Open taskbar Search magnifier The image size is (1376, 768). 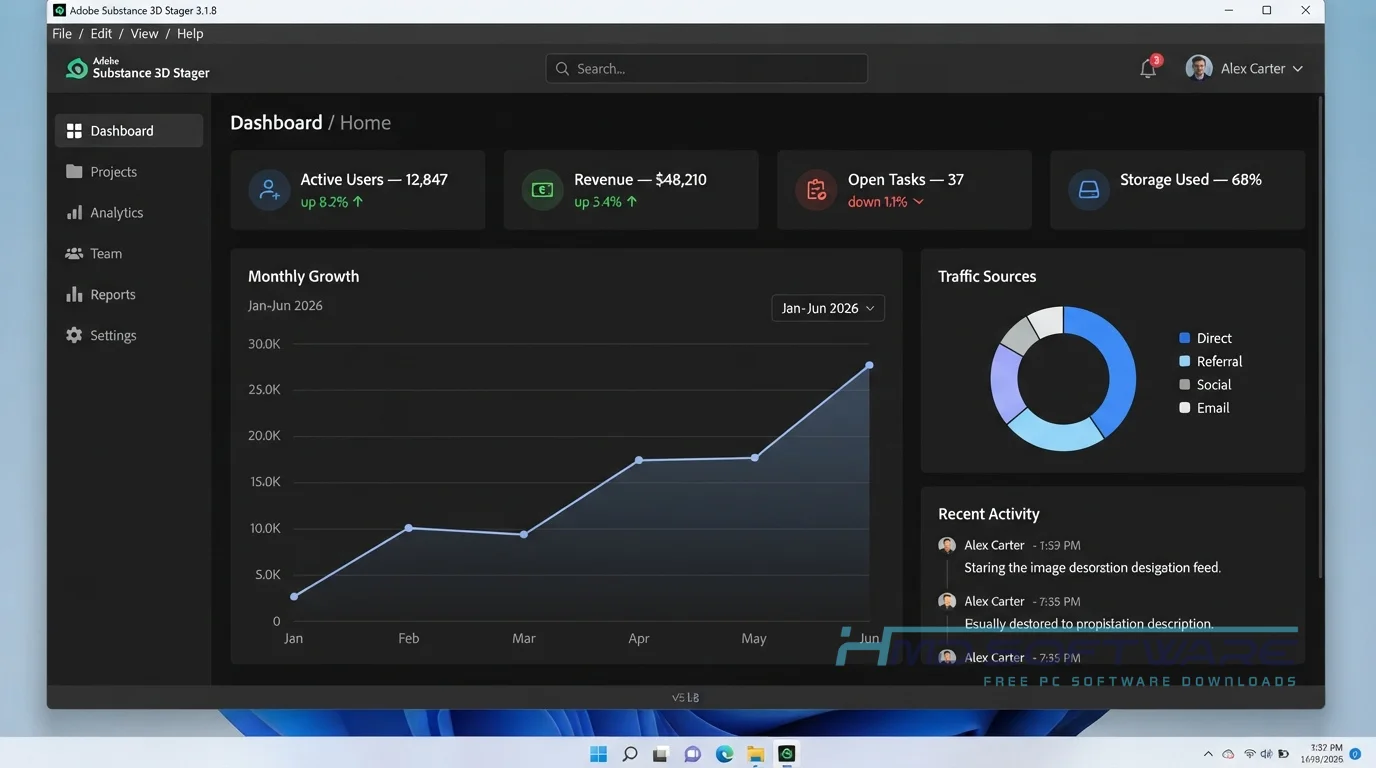point(630,754)
